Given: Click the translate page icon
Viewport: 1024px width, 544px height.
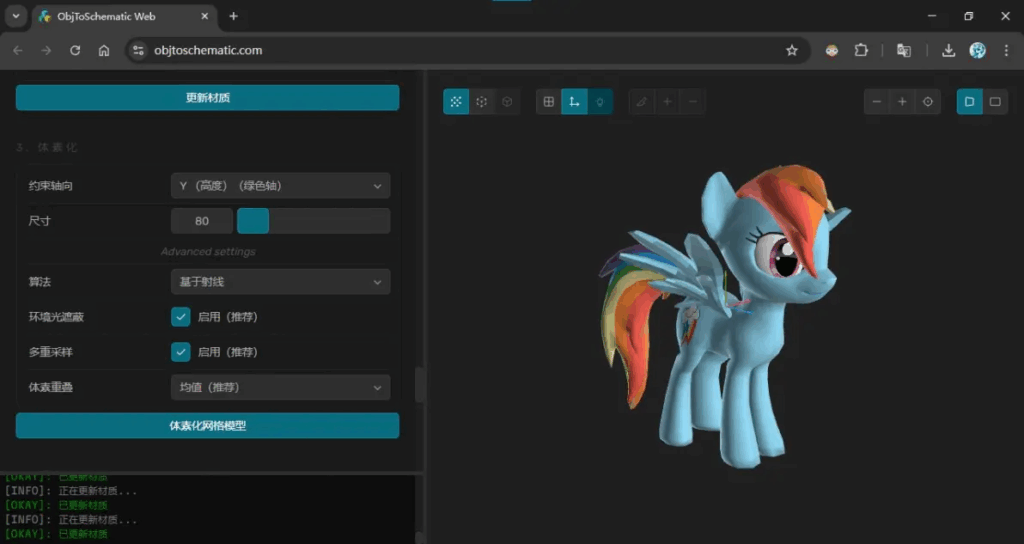Looking at the screenshot, I should pos(904,50).
